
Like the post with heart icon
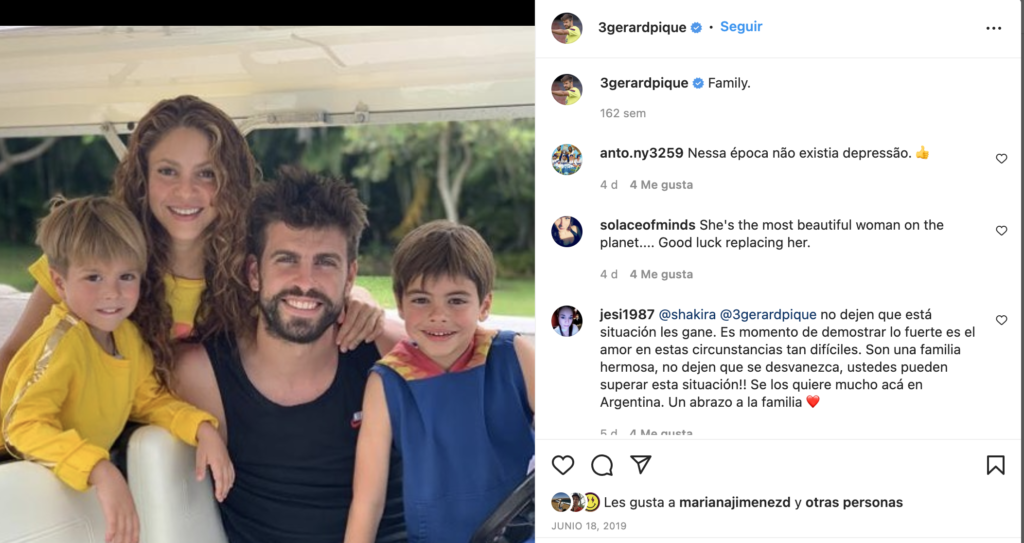tap(563, 465)
